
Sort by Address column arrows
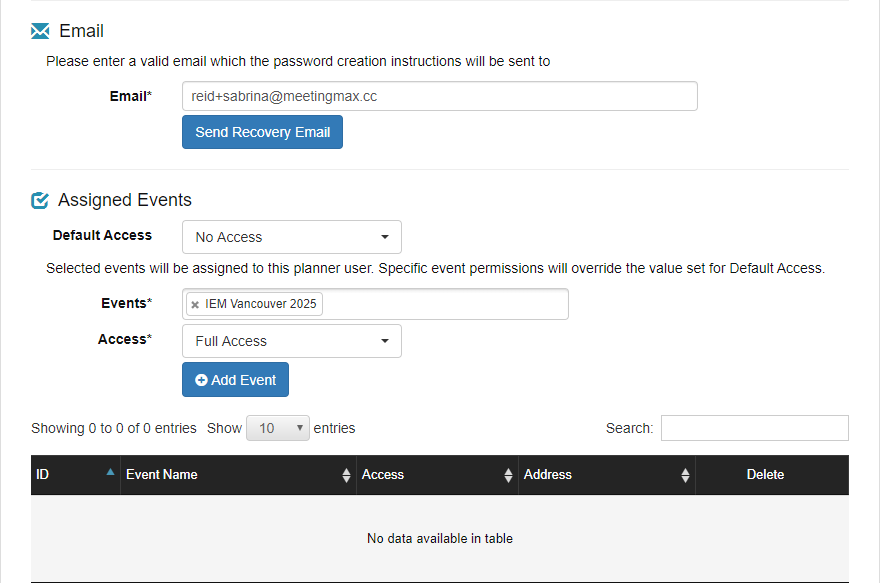coord(685,475)
